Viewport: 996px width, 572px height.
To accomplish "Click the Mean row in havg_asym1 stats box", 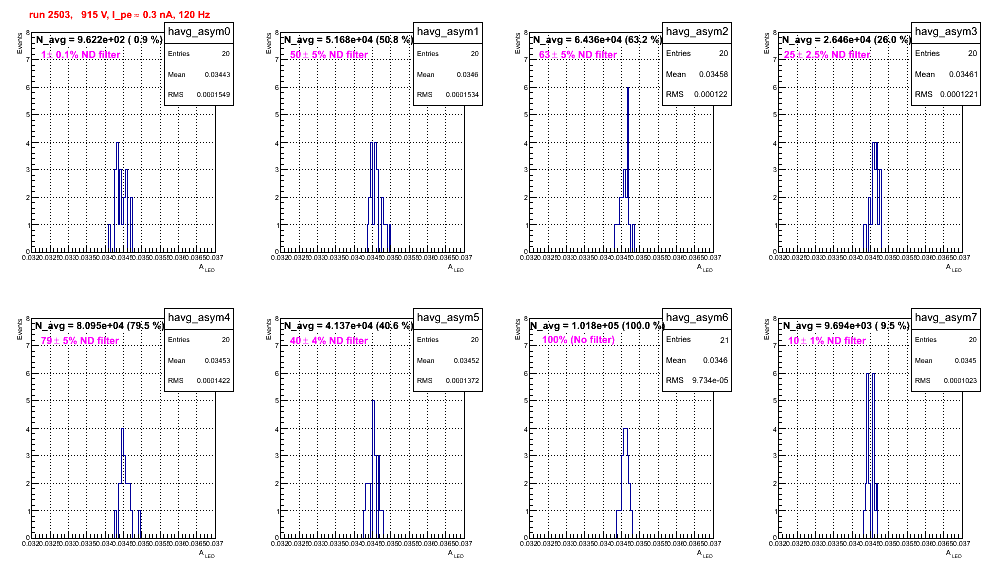I will [448, 74].
